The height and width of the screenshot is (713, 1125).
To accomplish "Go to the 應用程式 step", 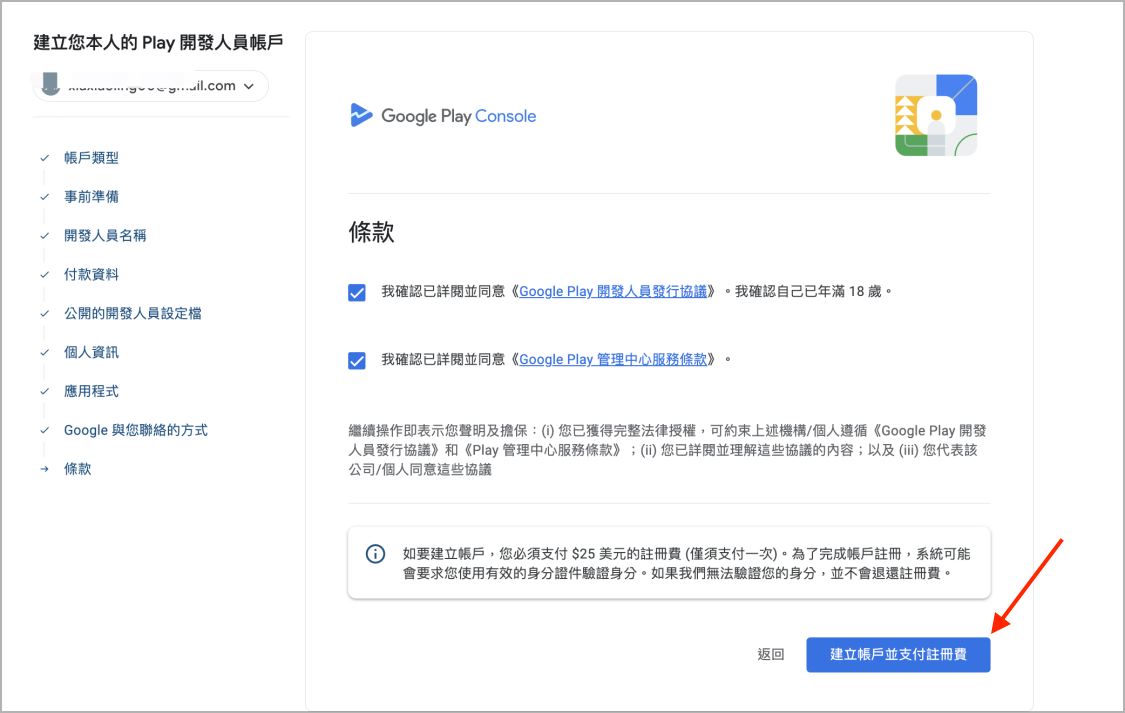I will point(91,391).
